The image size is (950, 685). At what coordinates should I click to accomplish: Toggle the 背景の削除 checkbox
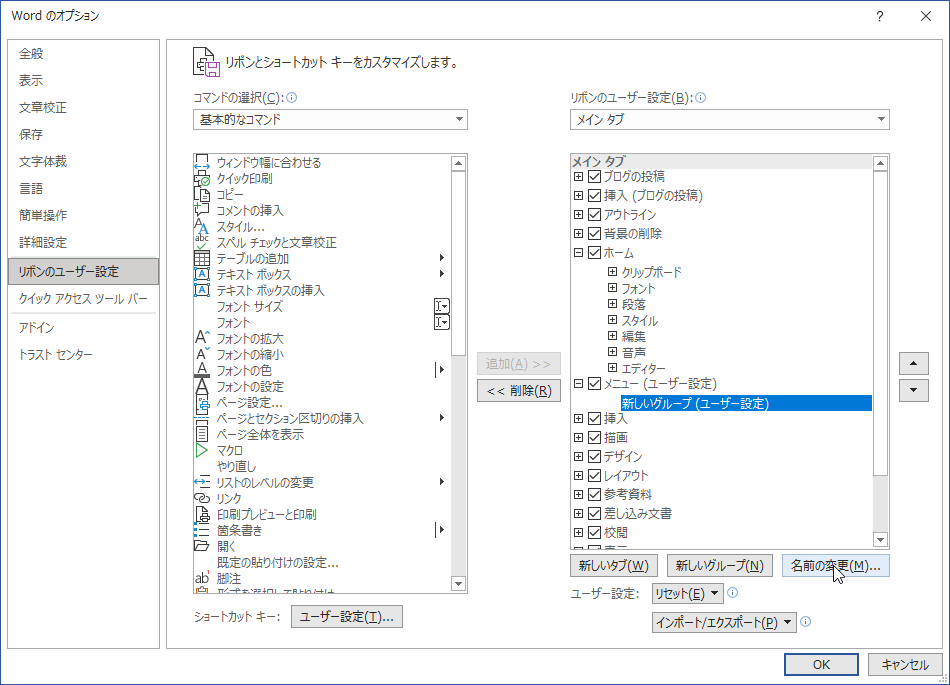(x=594, y=233)
